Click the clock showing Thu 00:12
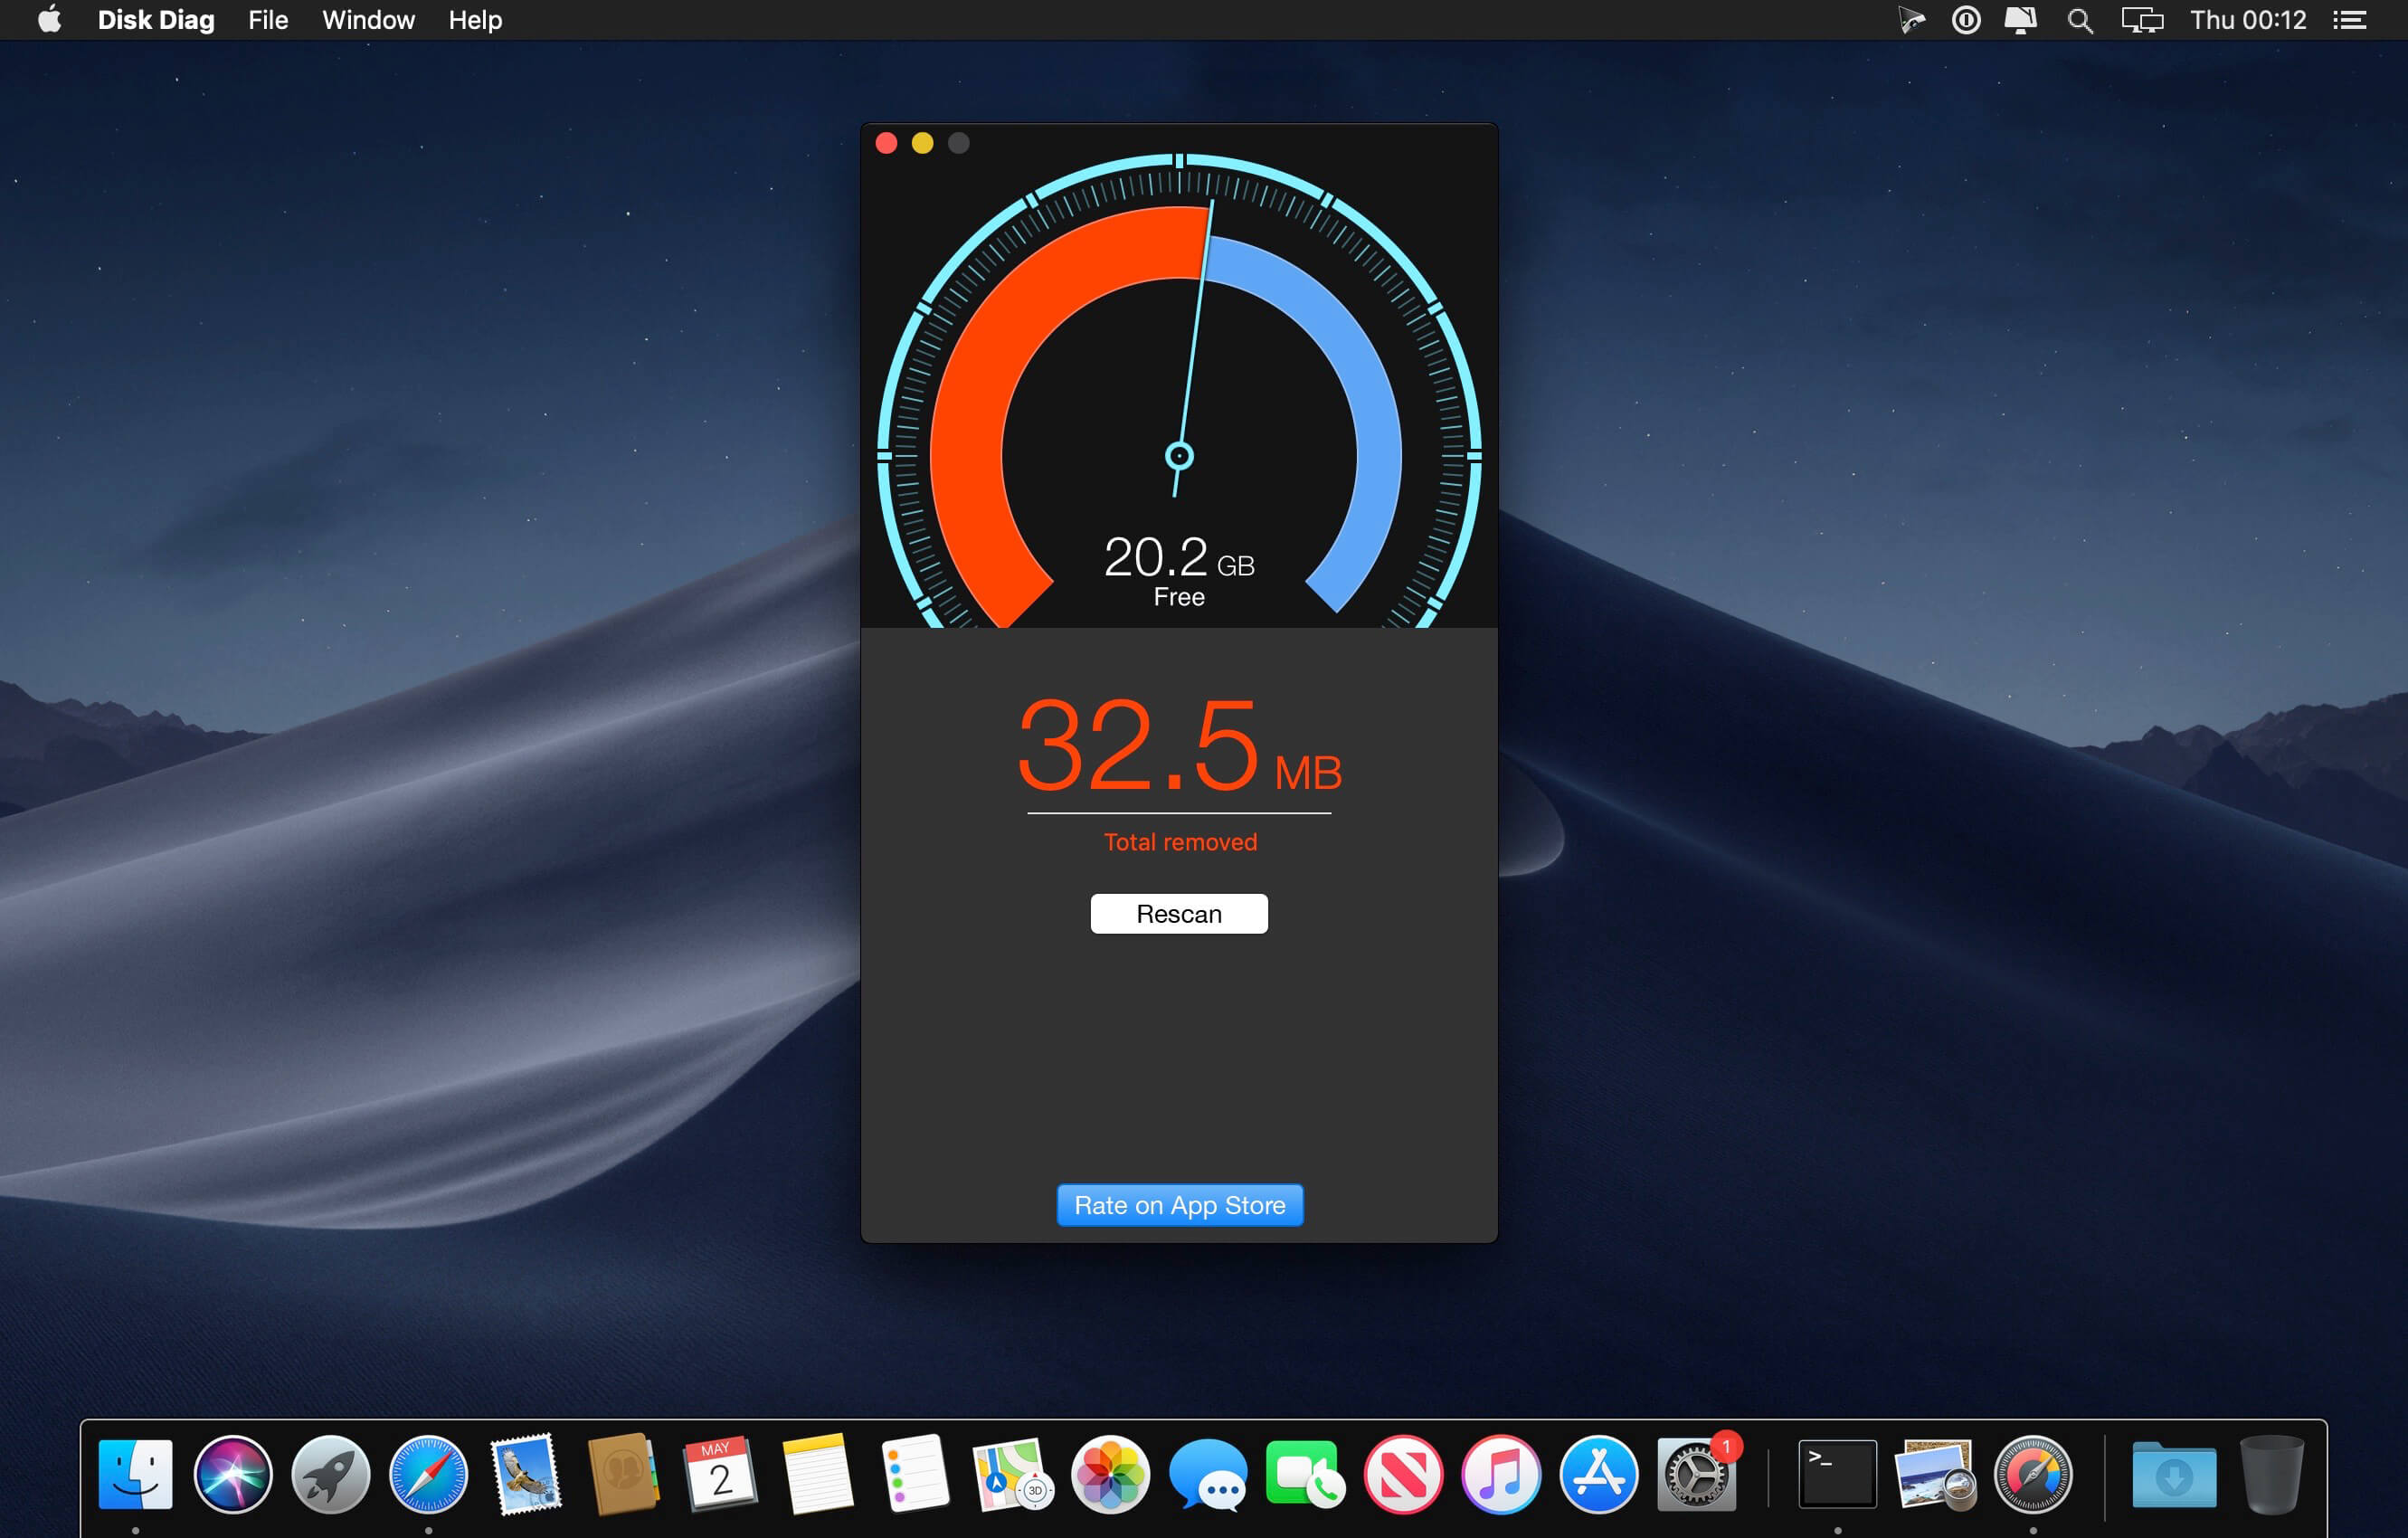The height and width of the screenshot is (1538, 2408). (x=2248, y=20)
